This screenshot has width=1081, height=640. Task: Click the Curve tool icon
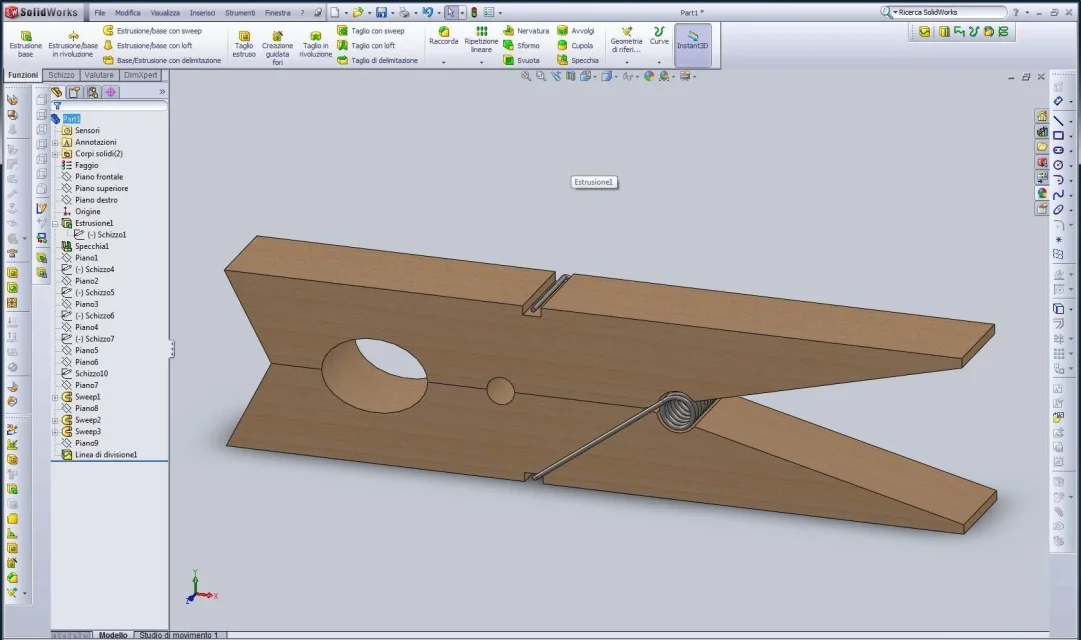659,32
